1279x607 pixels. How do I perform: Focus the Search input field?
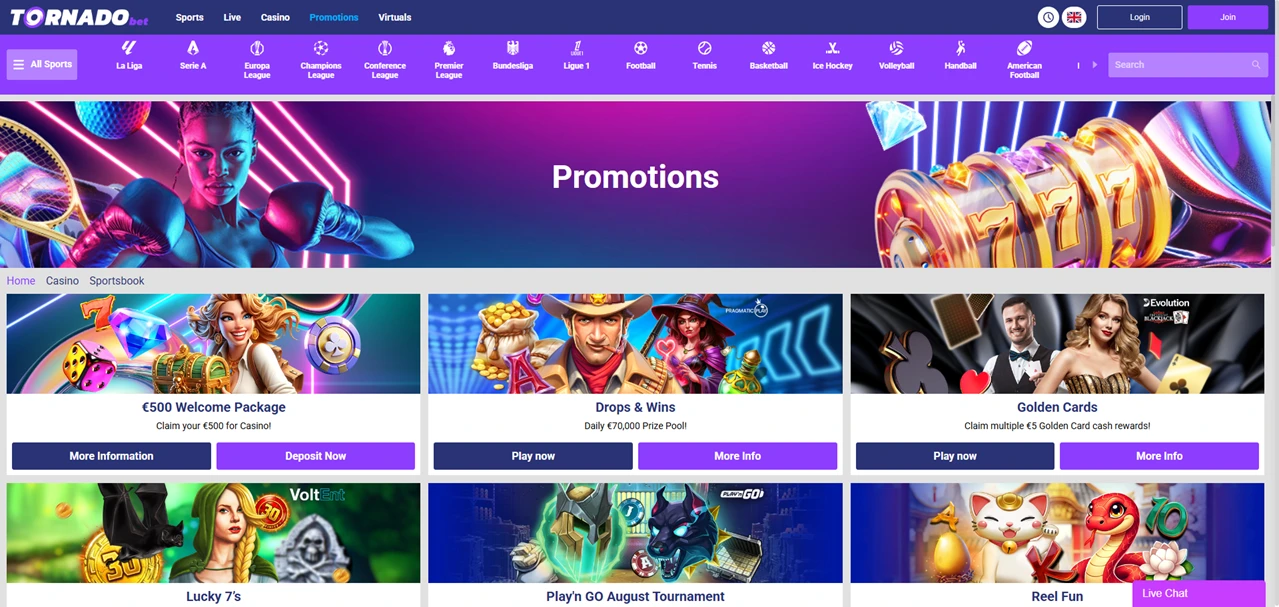click(1181, 64)
